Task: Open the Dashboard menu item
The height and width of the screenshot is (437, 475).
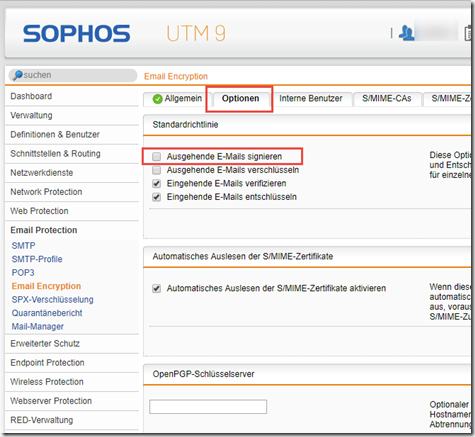Action: coord(72,96)
